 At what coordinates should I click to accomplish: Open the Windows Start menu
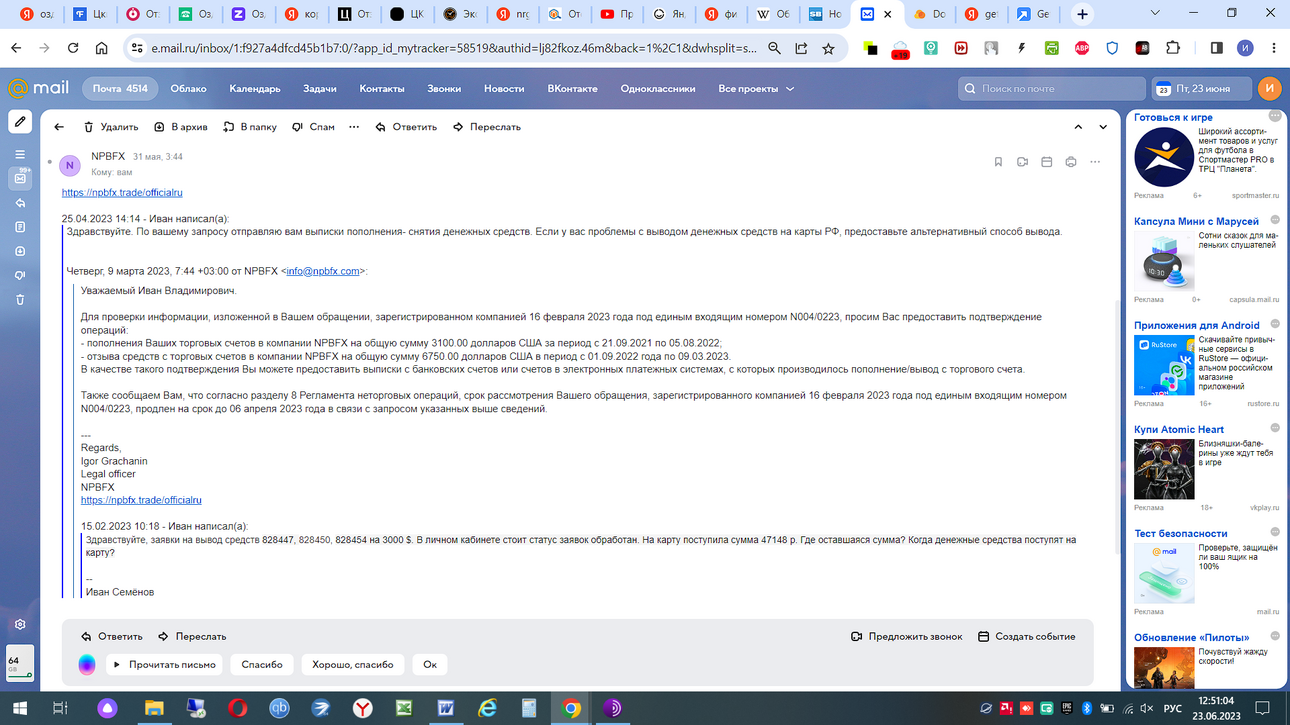click(x=19, y=709)
